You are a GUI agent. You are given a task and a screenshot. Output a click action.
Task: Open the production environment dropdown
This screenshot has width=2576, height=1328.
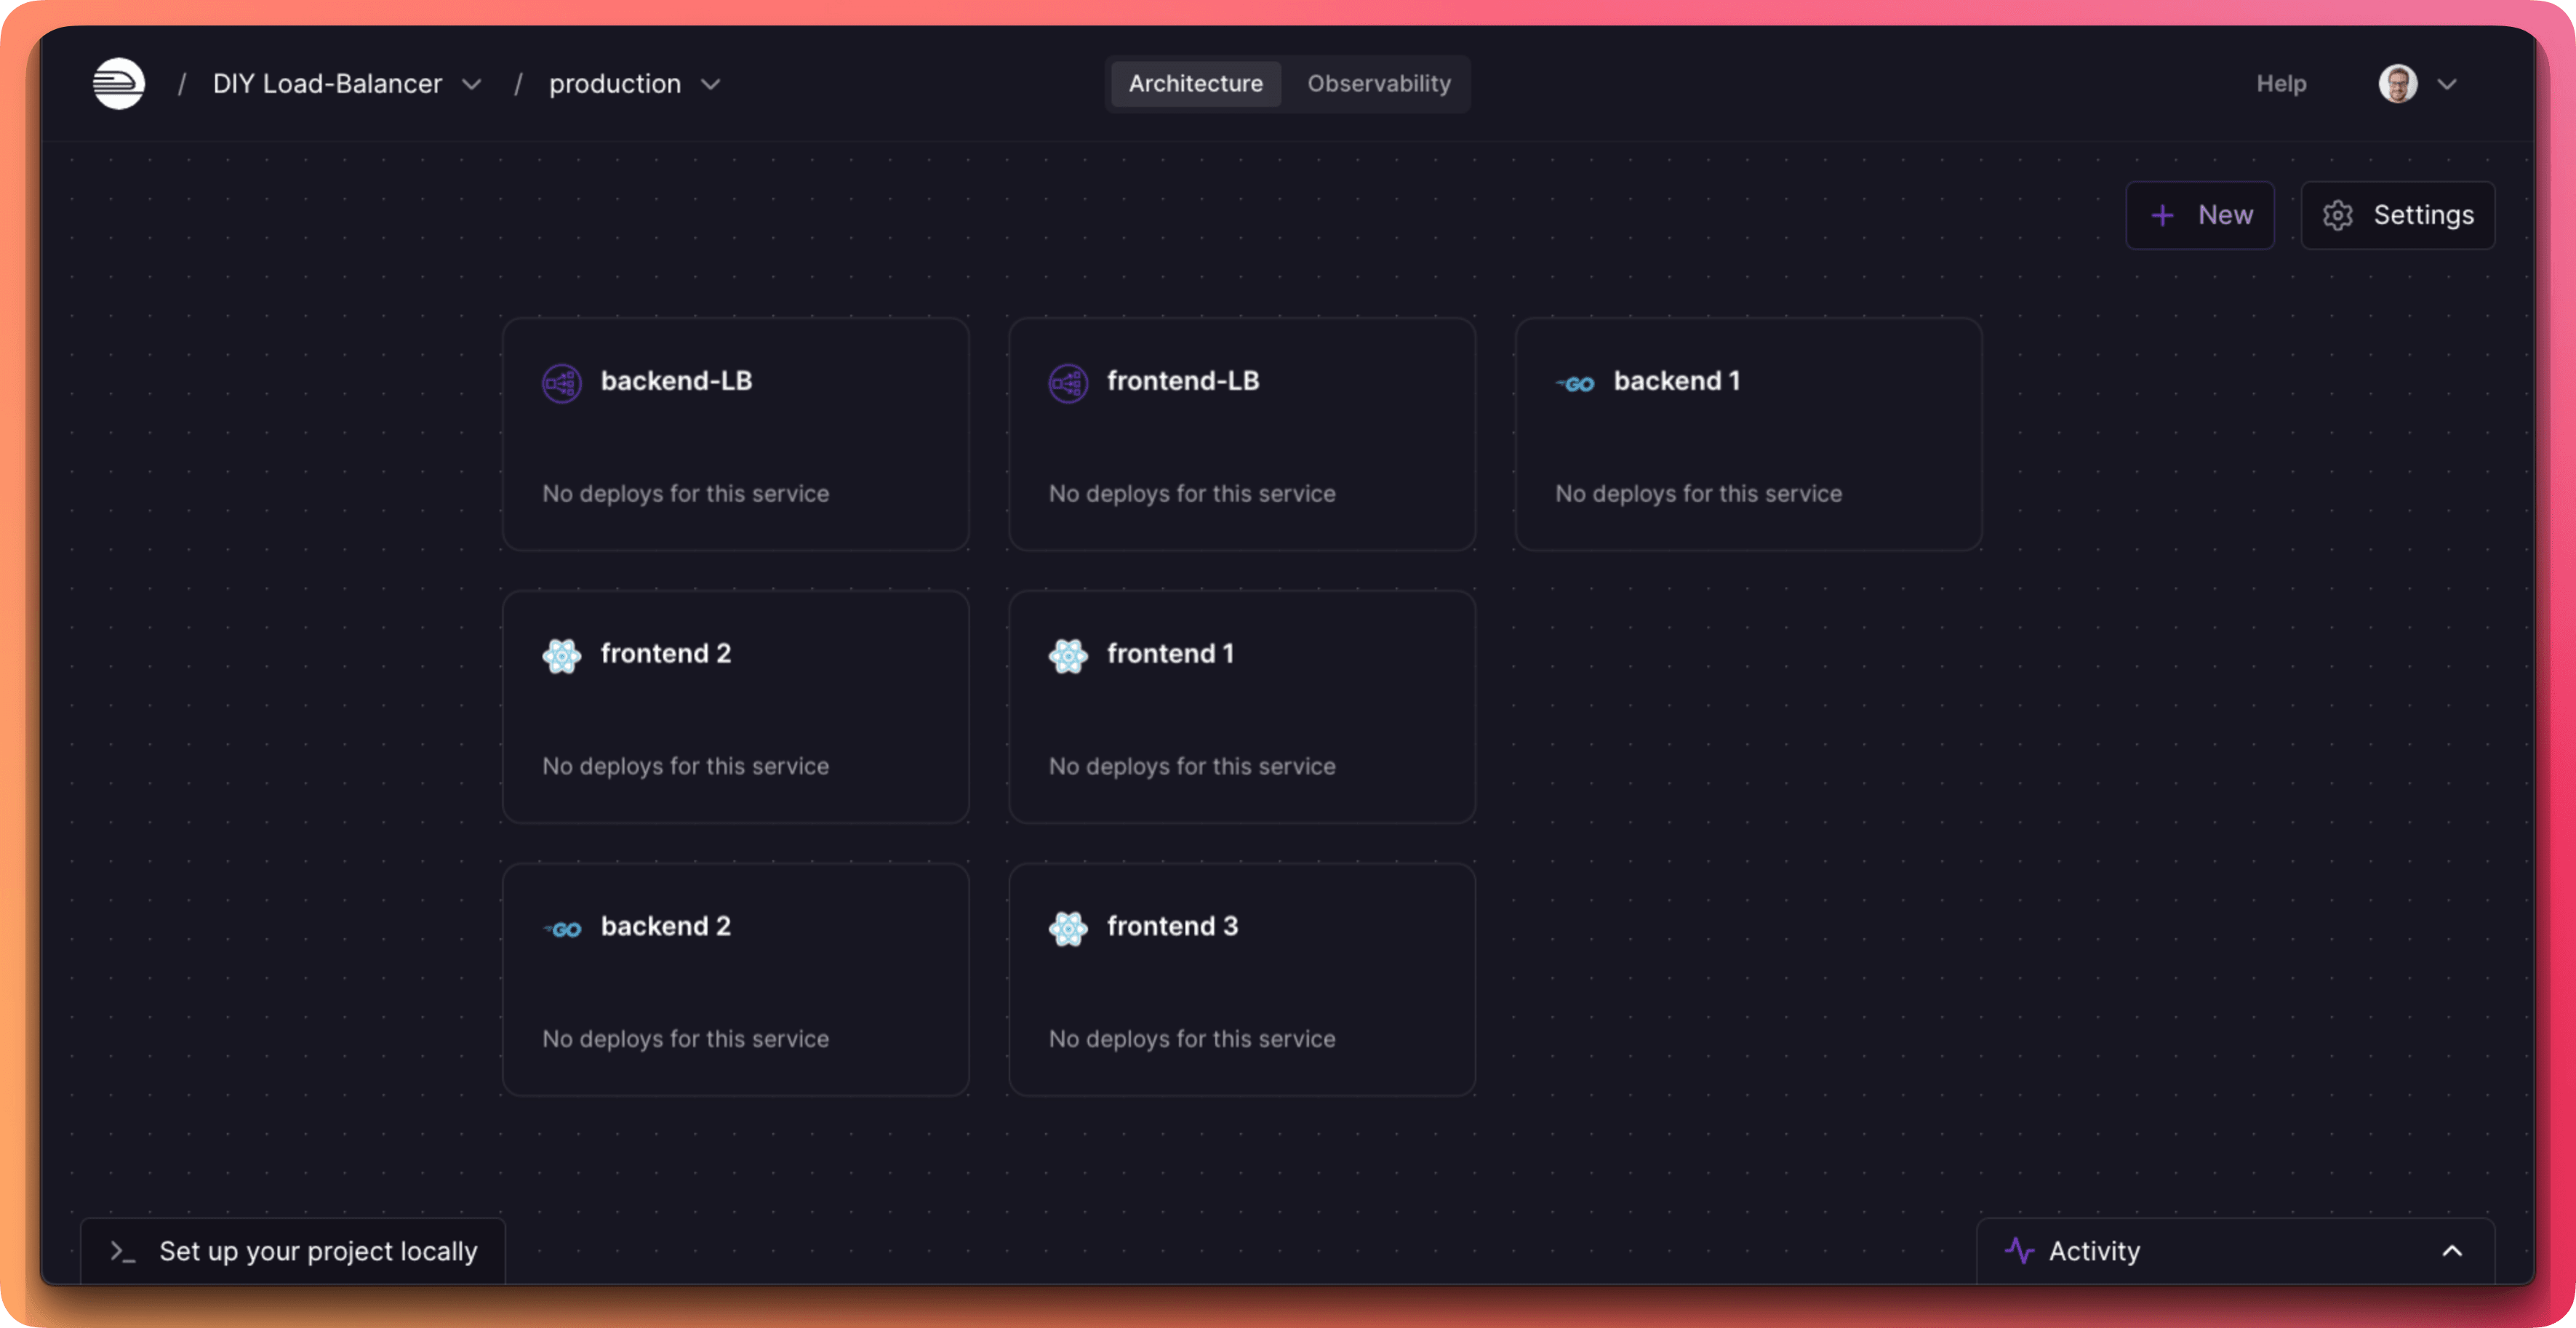point(711,84)
